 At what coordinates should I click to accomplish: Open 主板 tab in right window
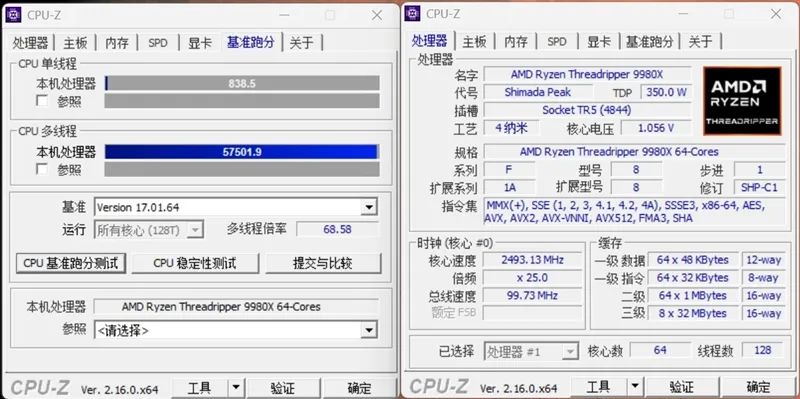[474, 41]
